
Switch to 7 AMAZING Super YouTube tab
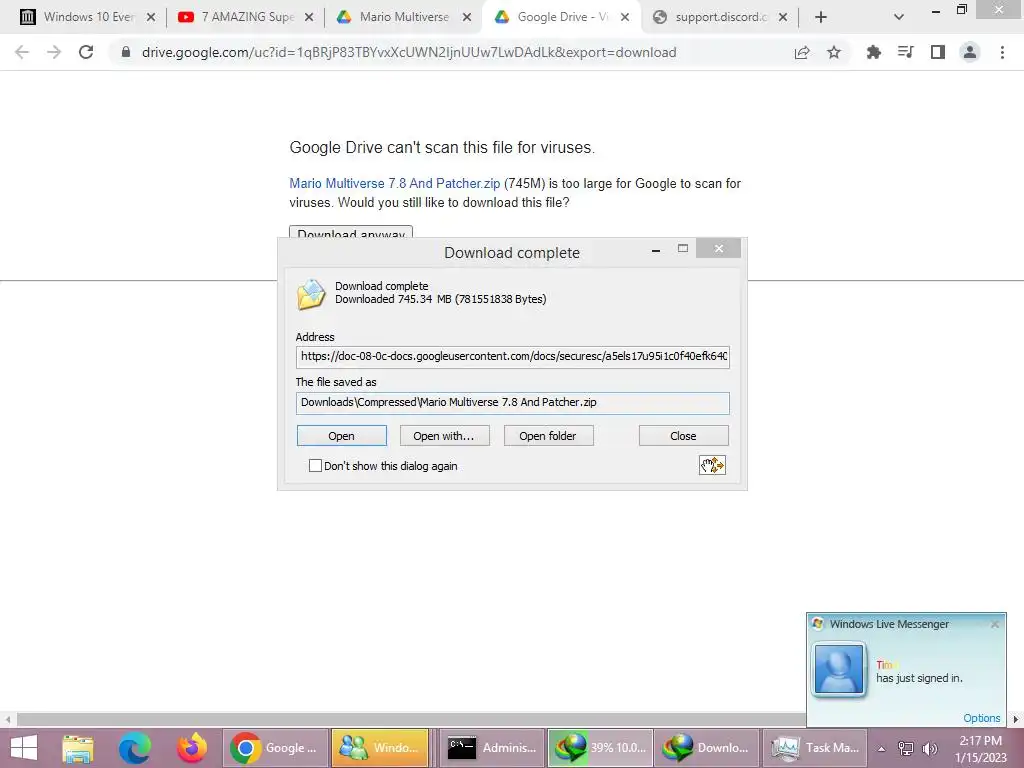tap(247, 17)
